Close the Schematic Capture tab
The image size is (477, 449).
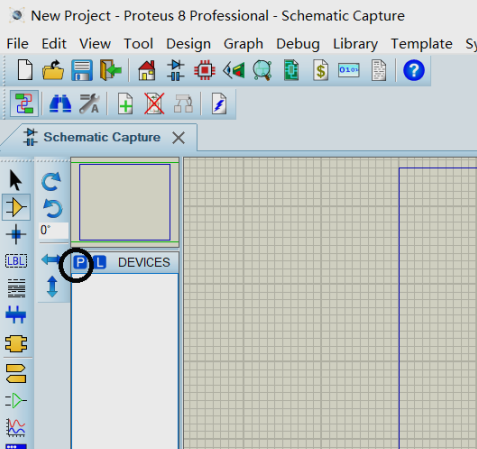[178, 138]
